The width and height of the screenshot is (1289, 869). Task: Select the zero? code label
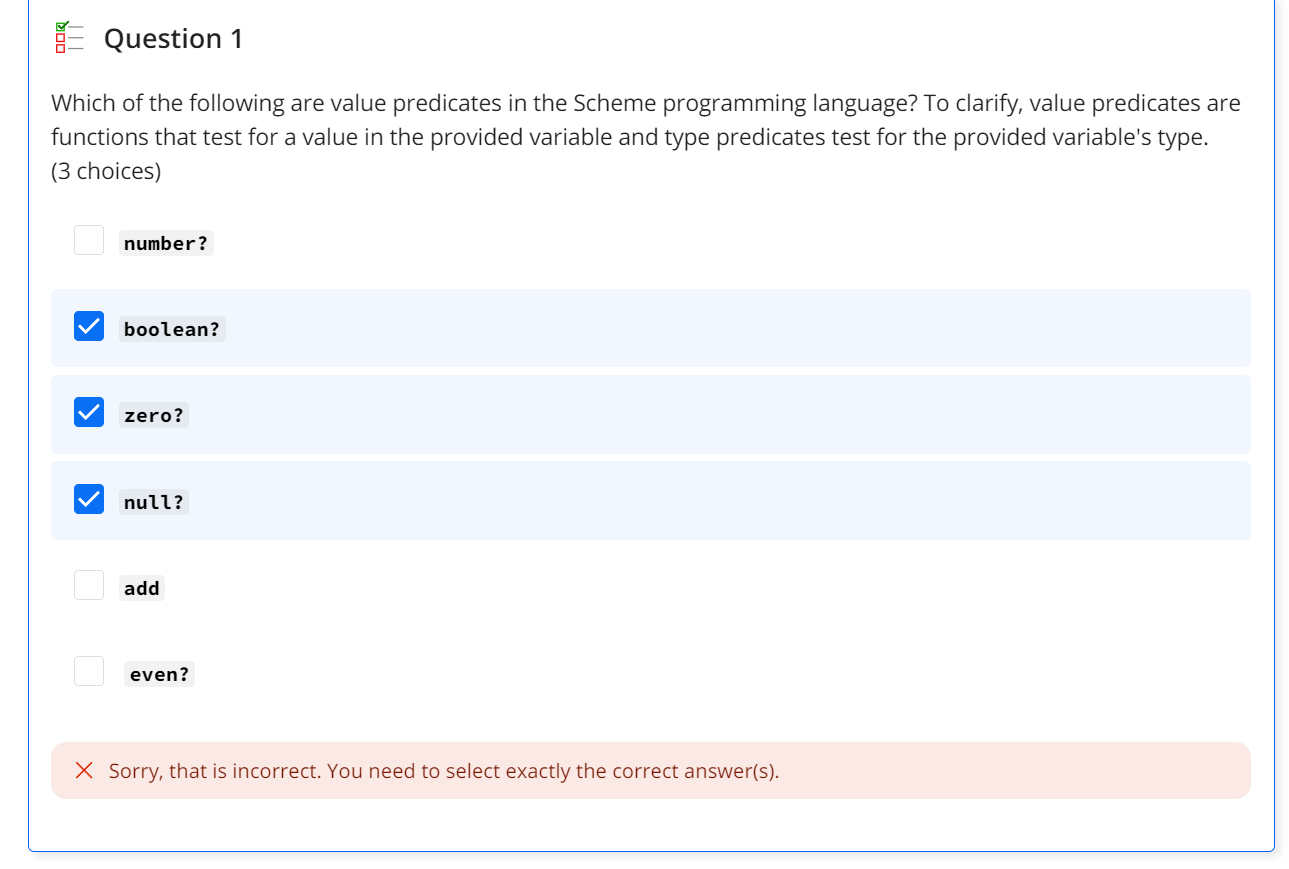click(x=154, y=415)
